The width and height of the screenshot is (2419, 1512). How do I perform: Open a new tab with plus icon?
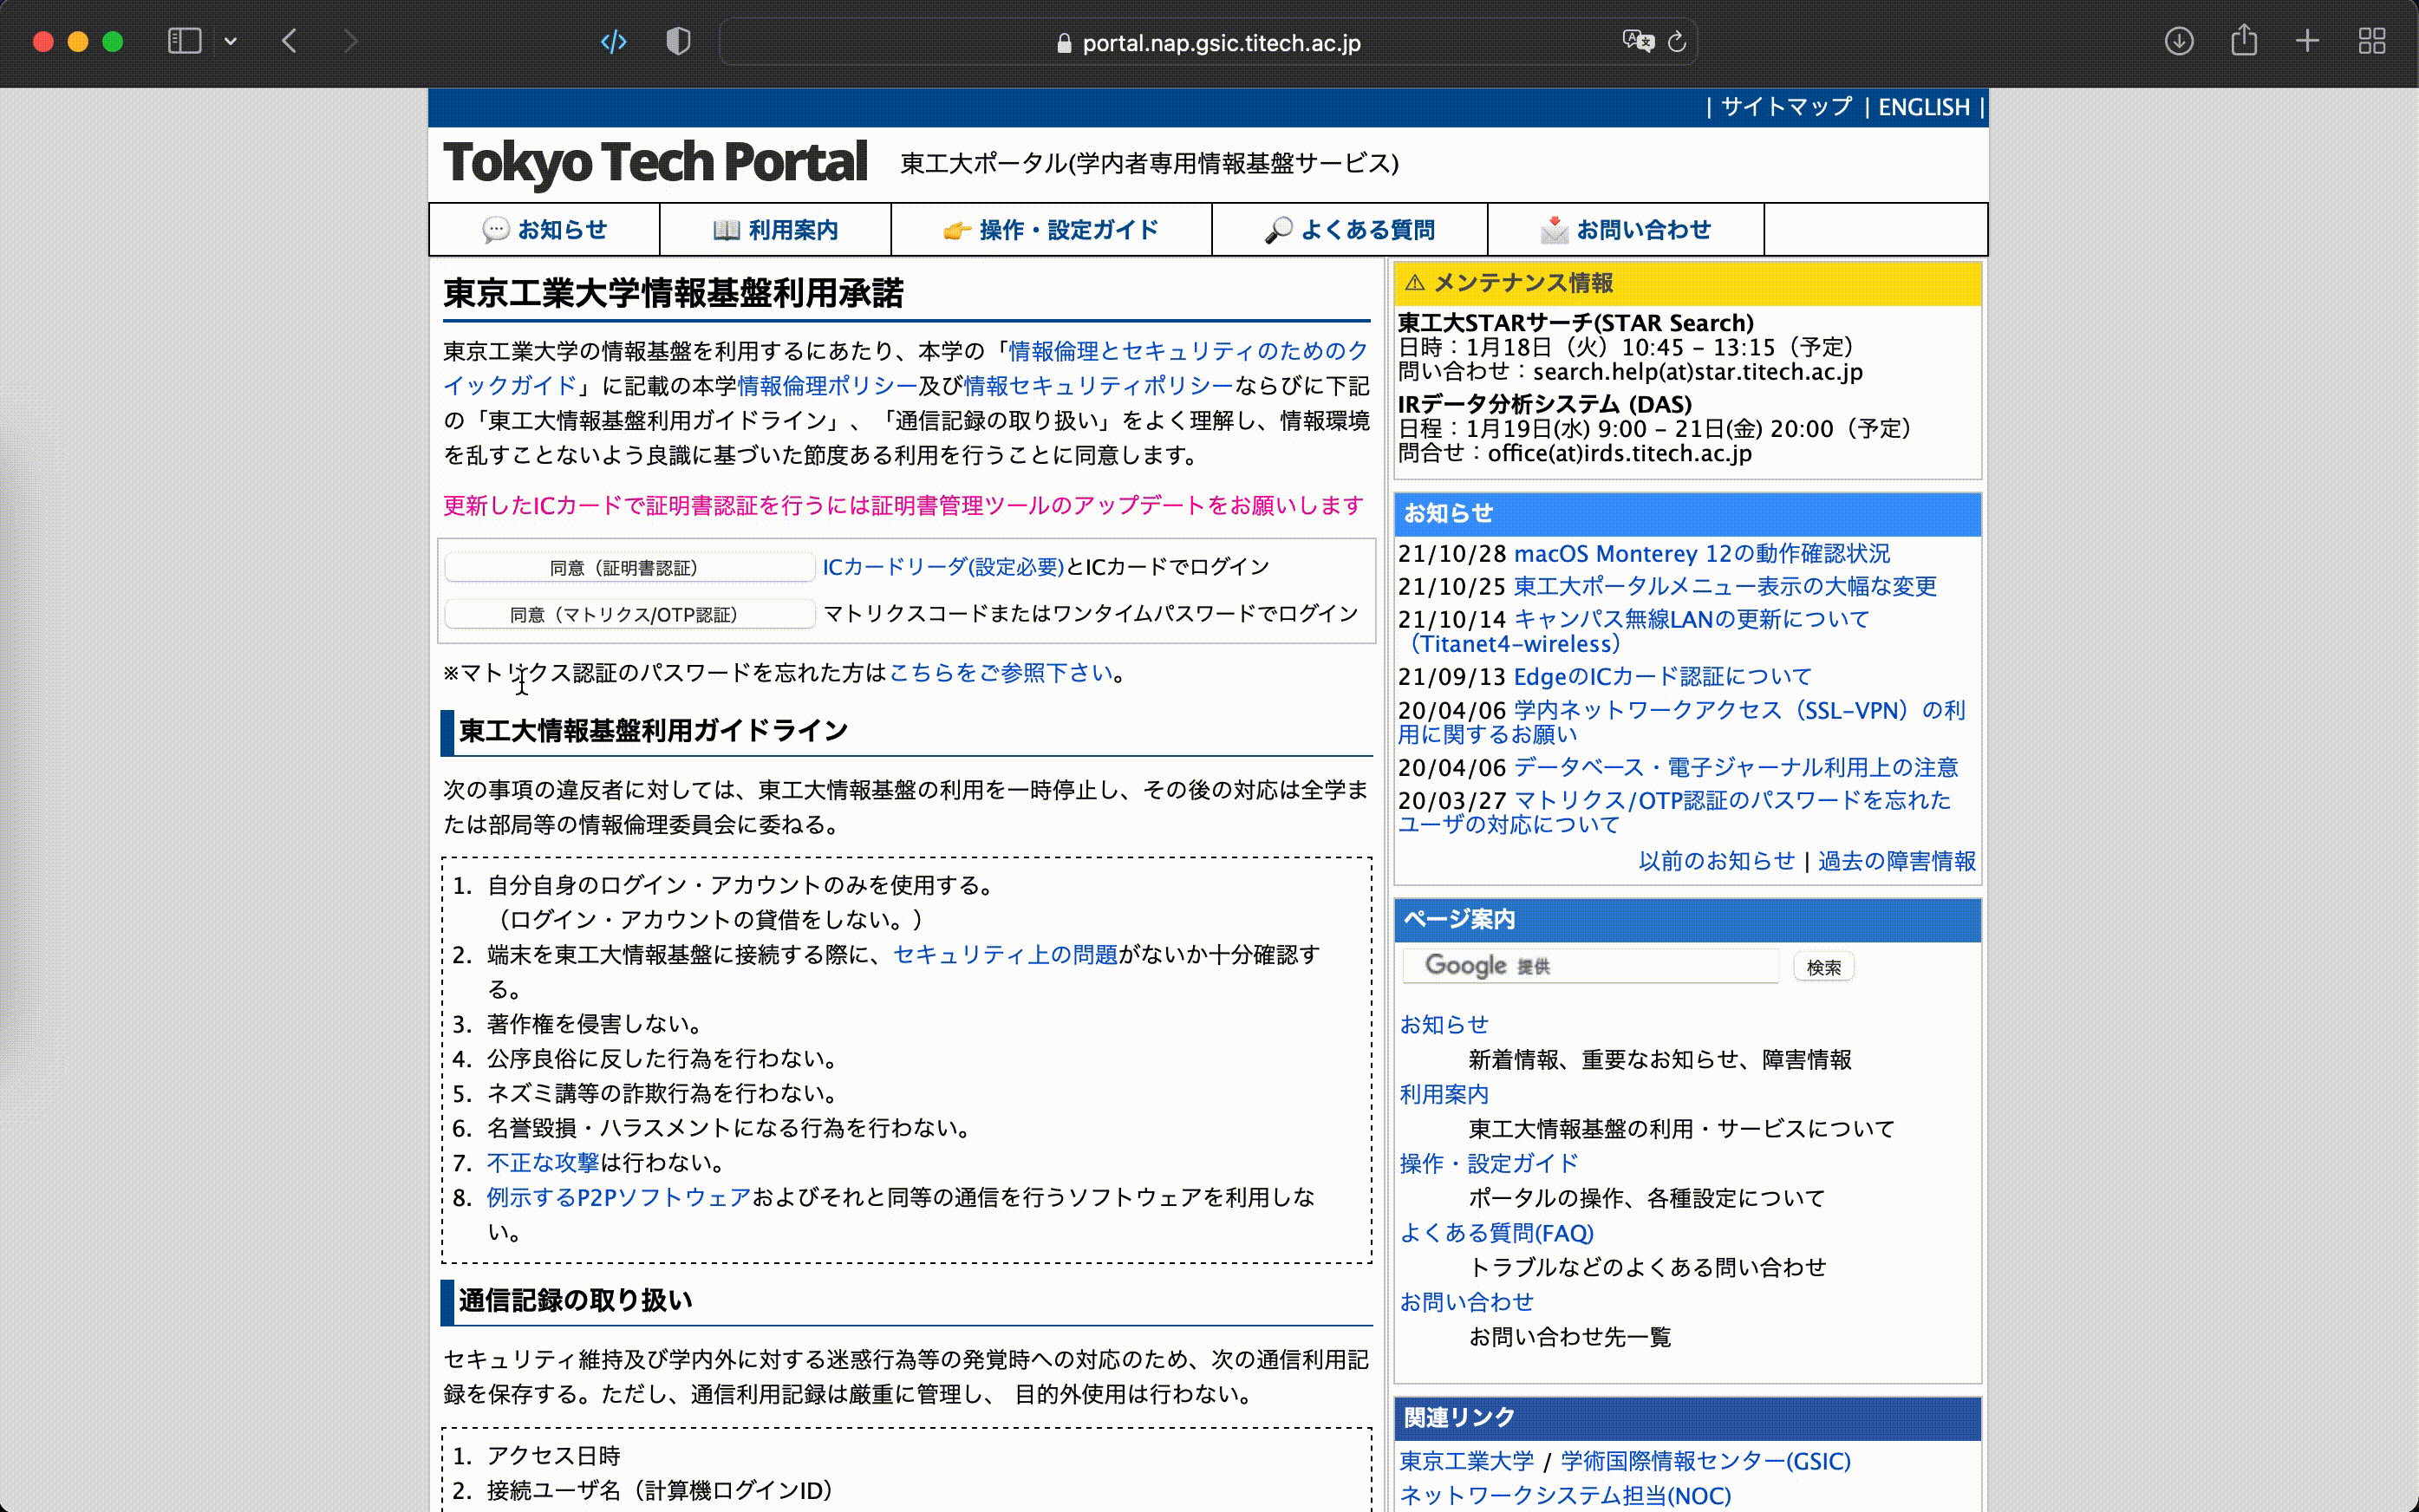click(2307, 41)
